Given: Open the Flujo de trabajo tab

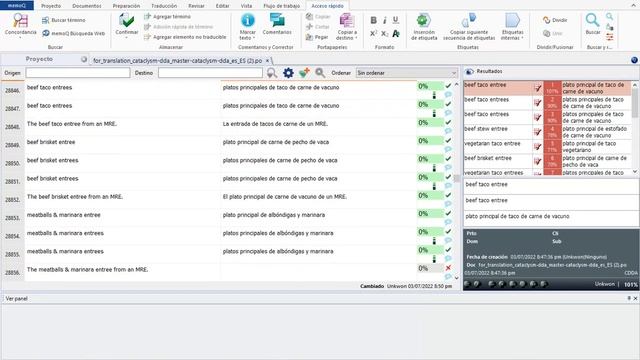Looking at the screenshot, I should pyautogui.click(x=282, y=6).
